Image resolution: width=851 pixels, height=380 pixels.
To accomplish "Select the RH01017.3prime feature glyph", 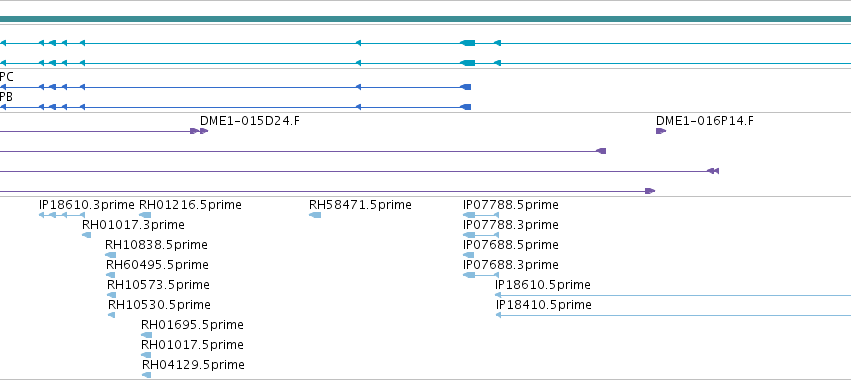I will pyautogui.click(x=87, y=235).
